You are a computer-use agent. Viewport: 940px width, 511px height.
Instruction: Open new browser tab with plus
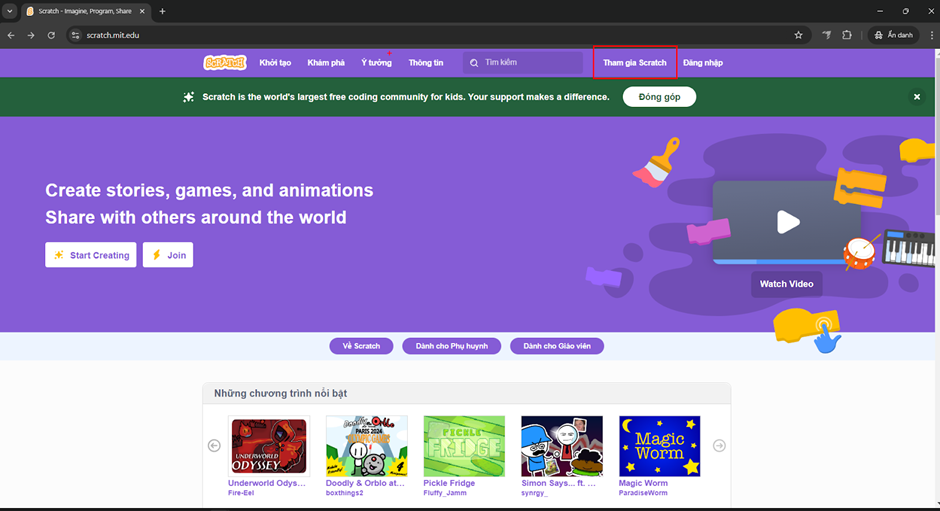pyautogui.click(x=162, y=11)
